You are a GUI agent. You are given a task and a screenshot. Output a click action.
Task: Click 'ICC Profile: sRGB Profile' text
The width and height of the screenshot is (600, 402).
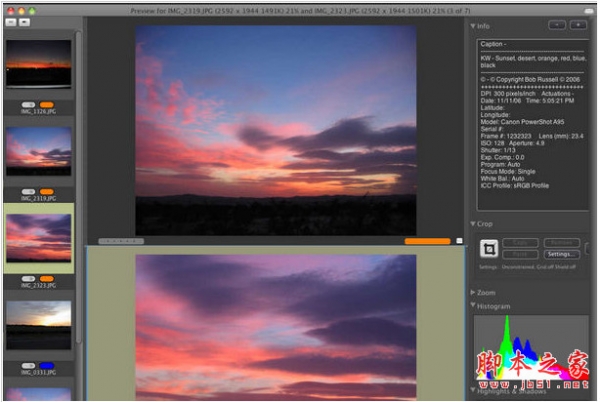515,186
